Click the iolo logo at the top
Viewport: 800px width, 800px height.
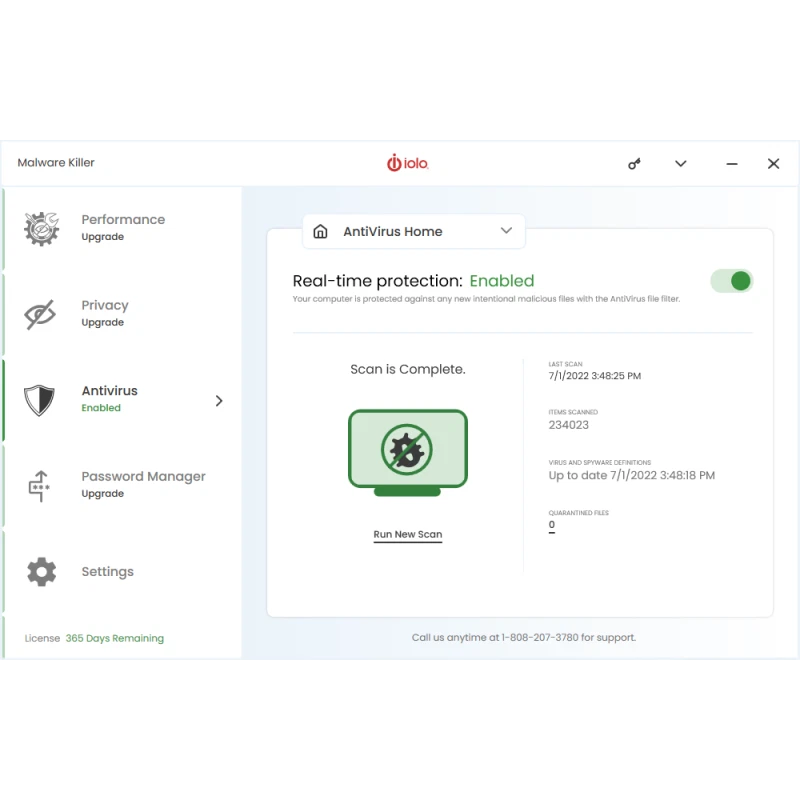tap(407, 162)
